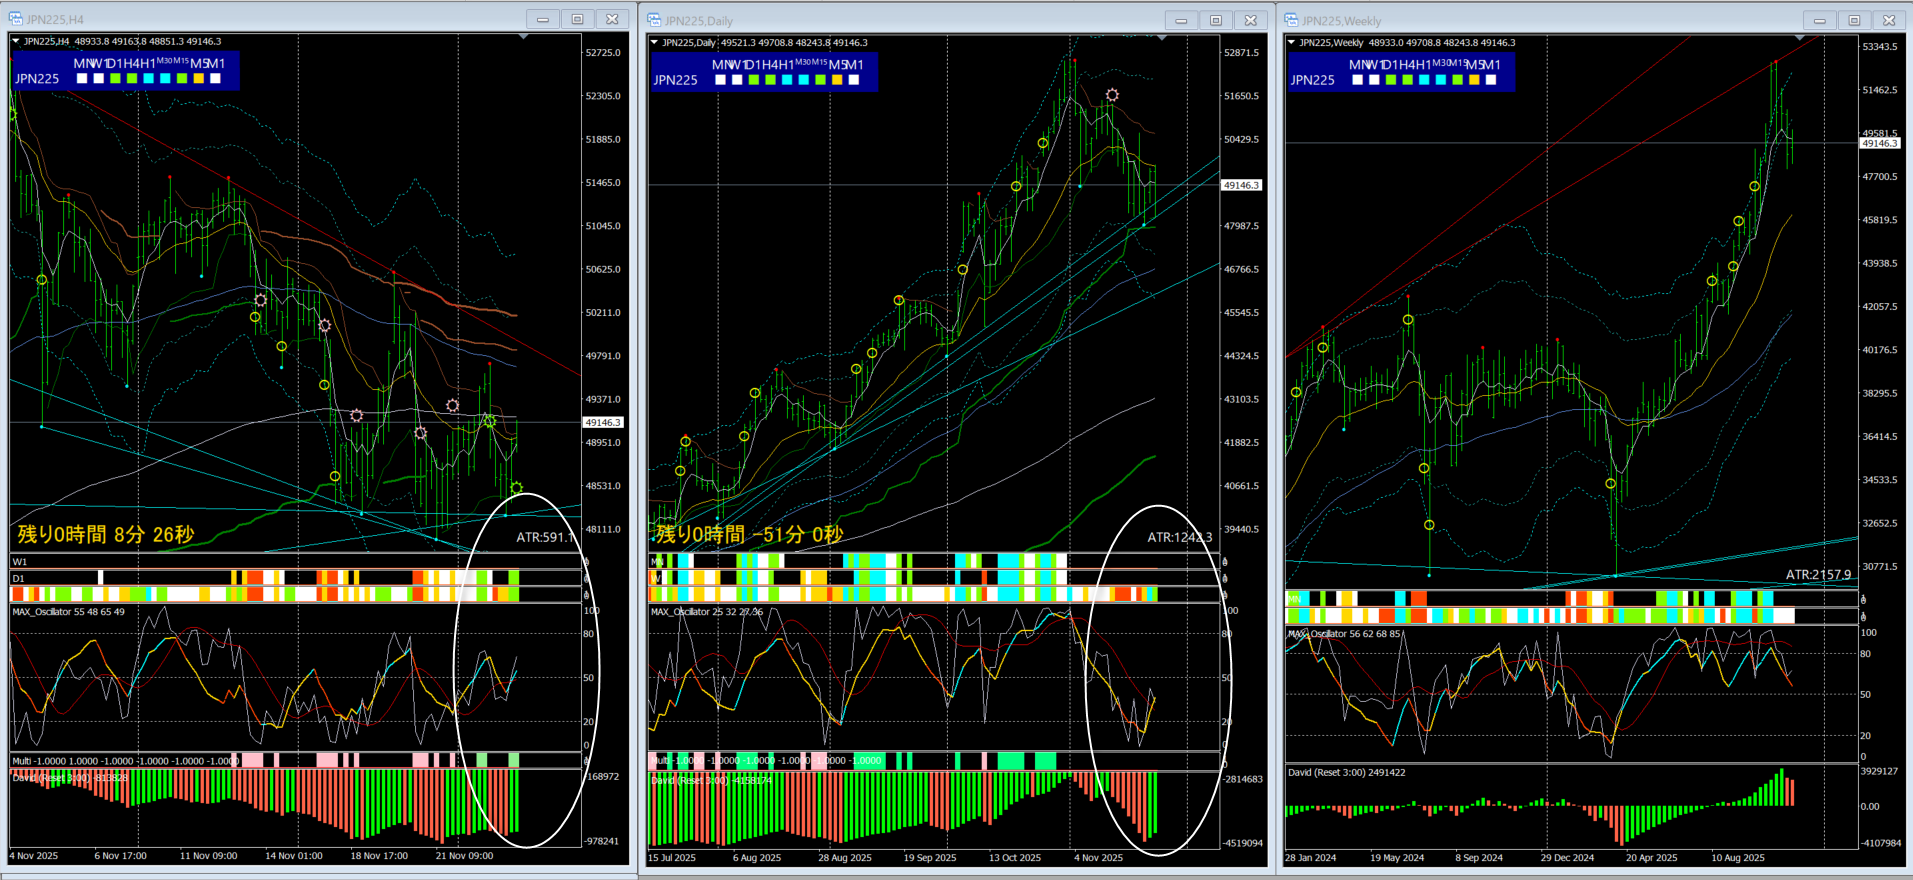Click the chart icon of the JPN225,Weekly window
Viewport: 1913px width, 880px height.
click(1291, 20)
